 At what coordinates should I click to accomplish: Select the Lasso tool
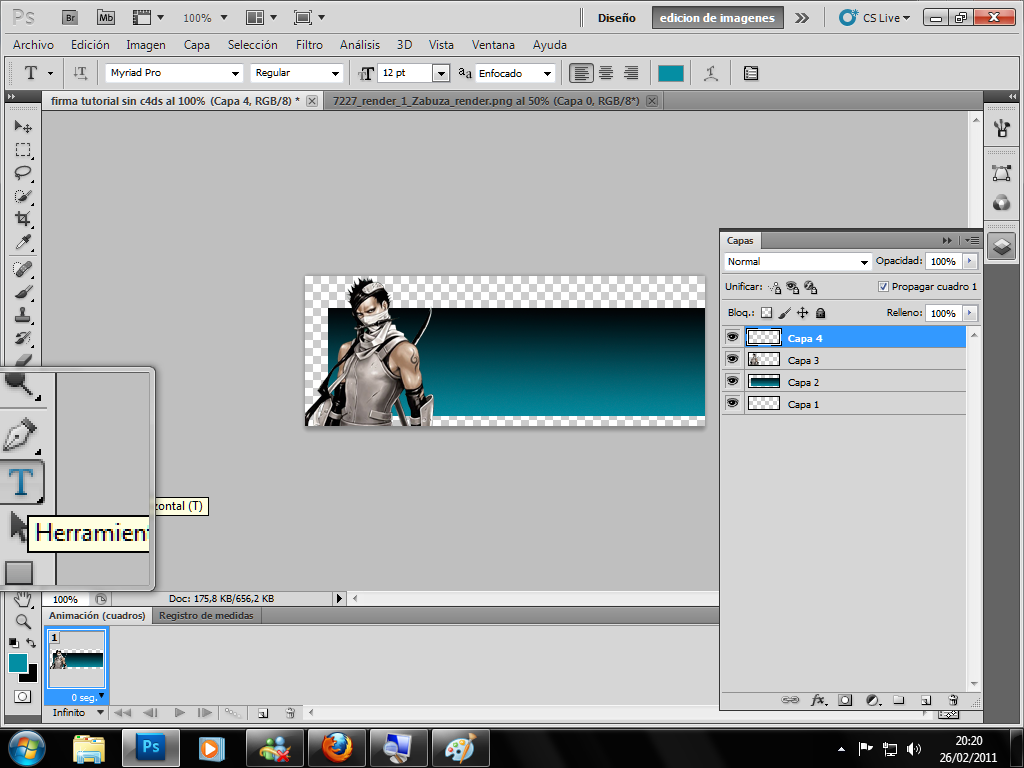point(23,173)
